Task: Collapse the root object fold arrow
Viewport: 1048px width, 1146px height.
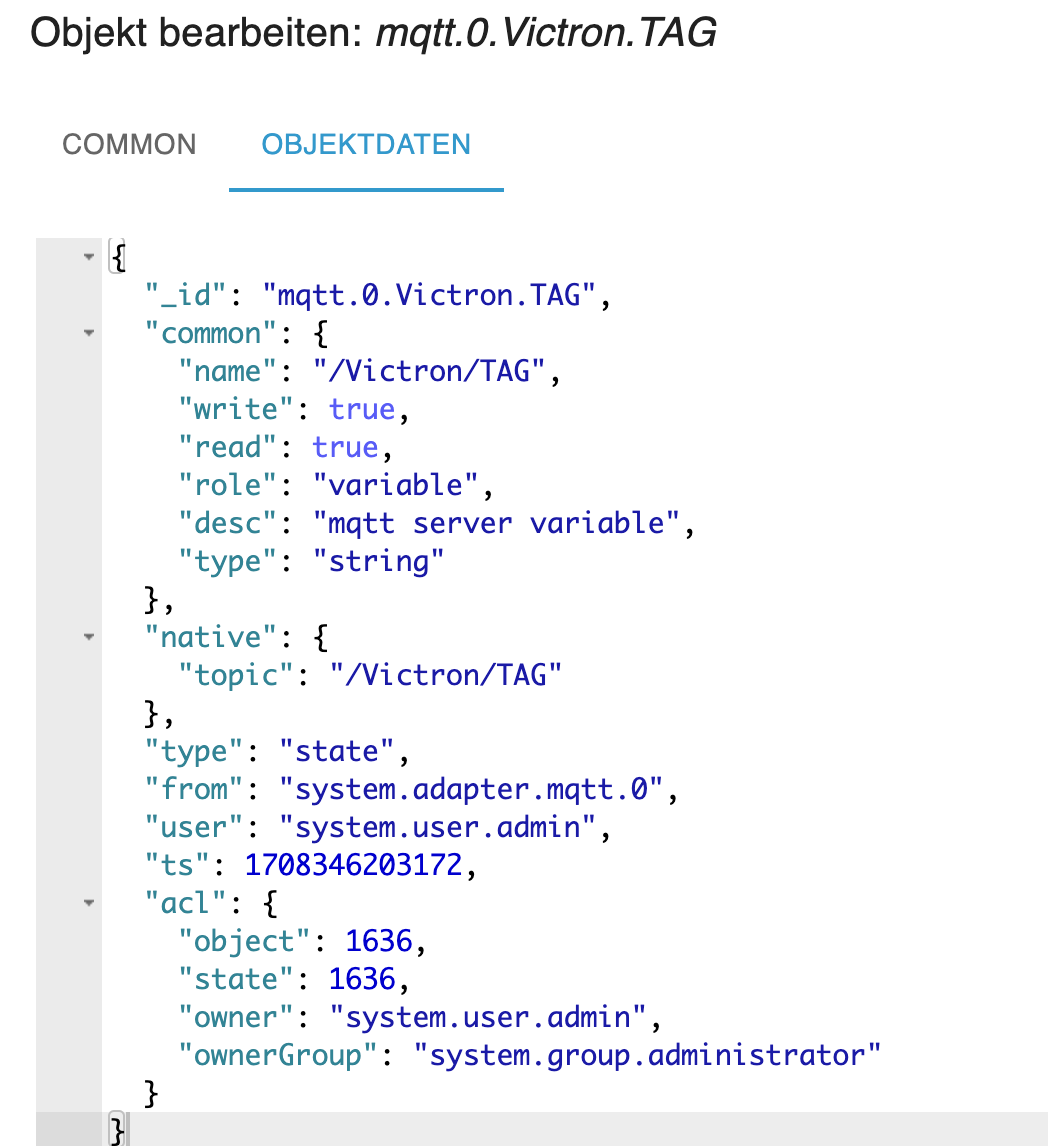Action: [89, 257]
